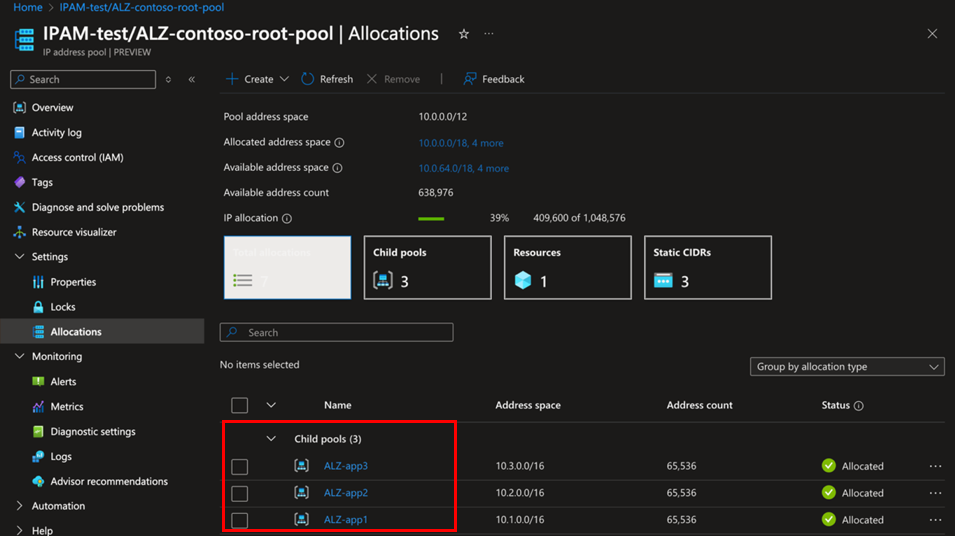The width and height of the screenshot is (955, 536).
Task: Click the 10.3.0.0/16 address space cell
Action: point(520,466)
